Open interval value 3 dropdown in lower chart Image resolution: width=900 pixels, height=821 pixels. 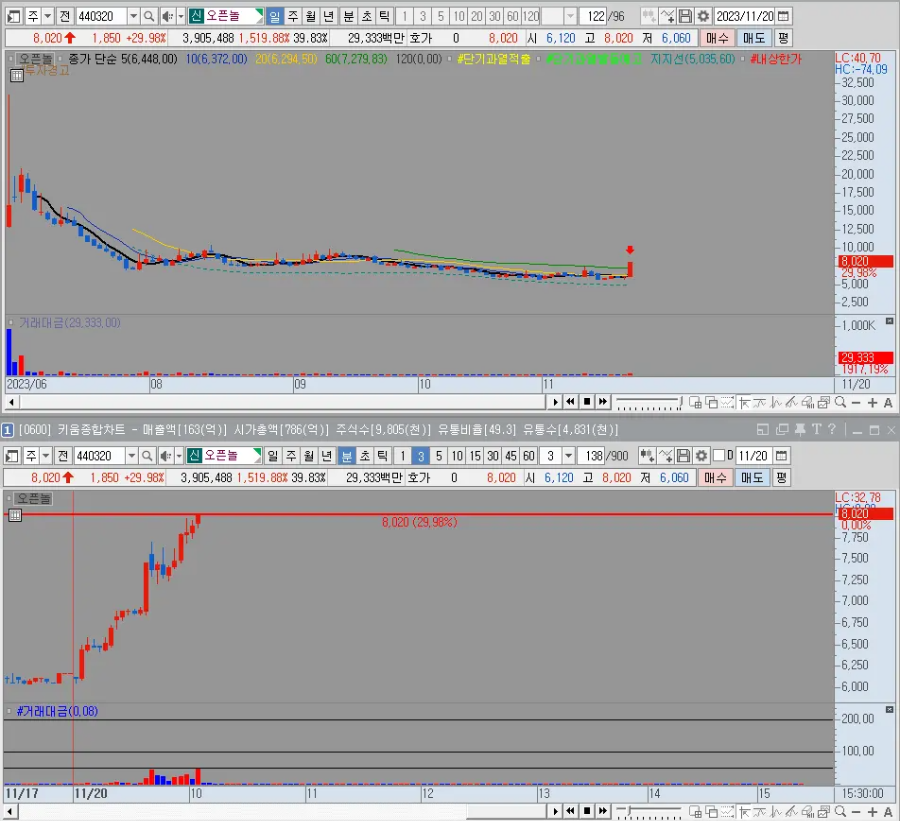[x=568, y=456]
